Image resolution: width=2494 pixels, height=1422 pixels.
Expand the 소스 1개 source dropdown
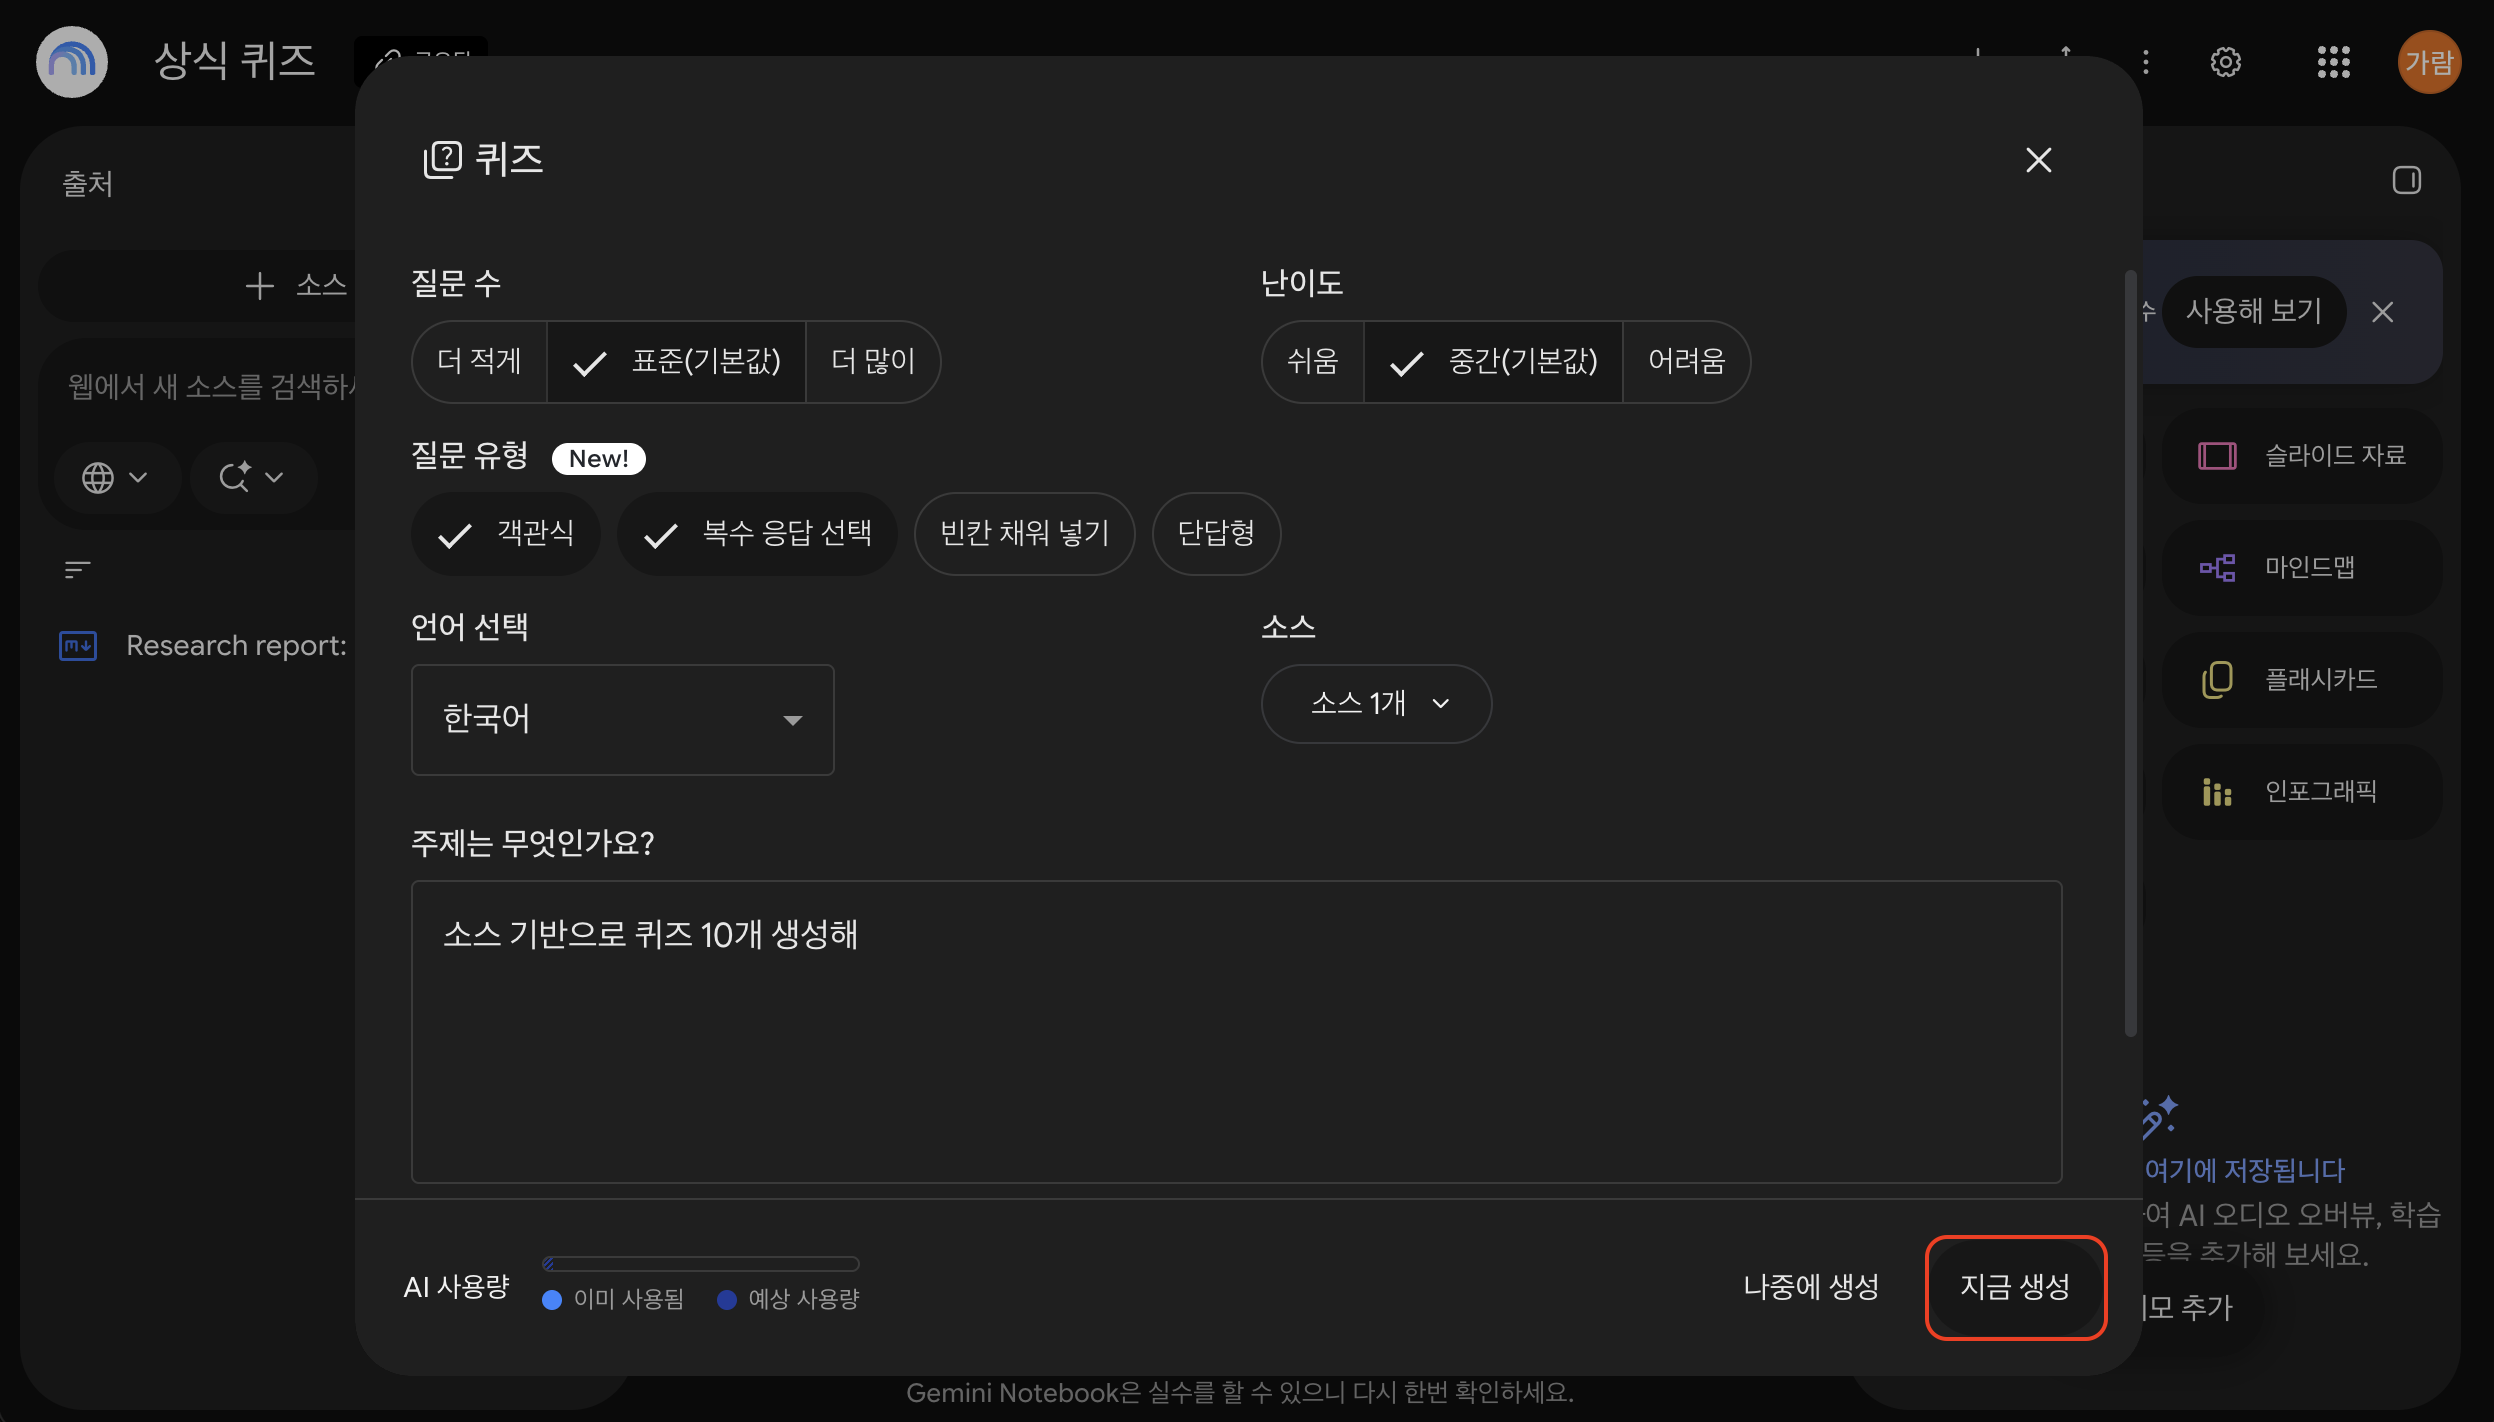pyautogui.click(x=1376, y=704)
